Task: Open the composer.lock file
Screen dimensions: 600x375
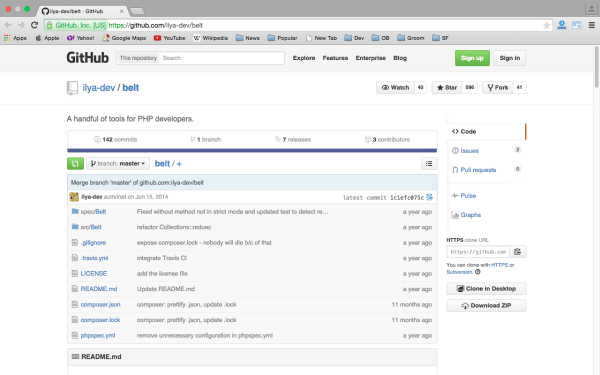Action: tap(100, 320)
